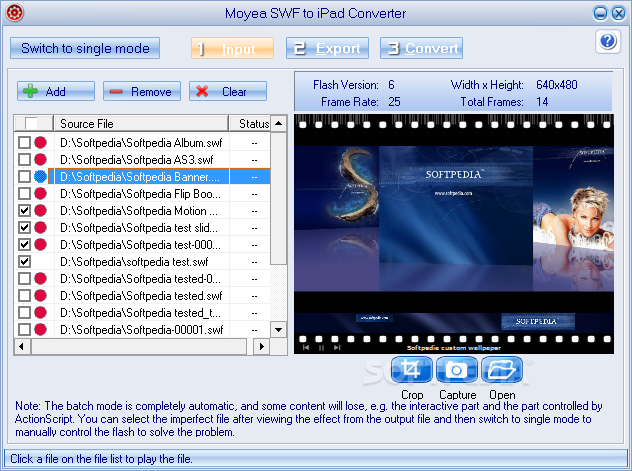Click the 640x480 dimension value
Screen dimensions: 632x471
coord(557,85)
